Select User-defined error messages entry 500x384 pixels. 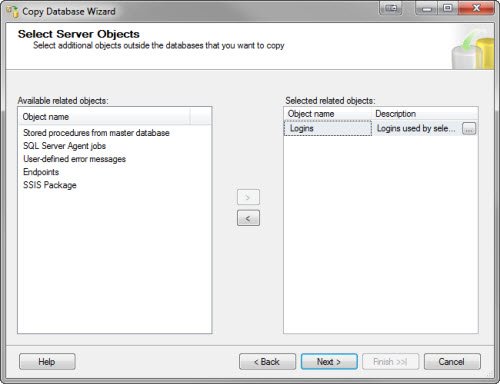tap(74, 159)
